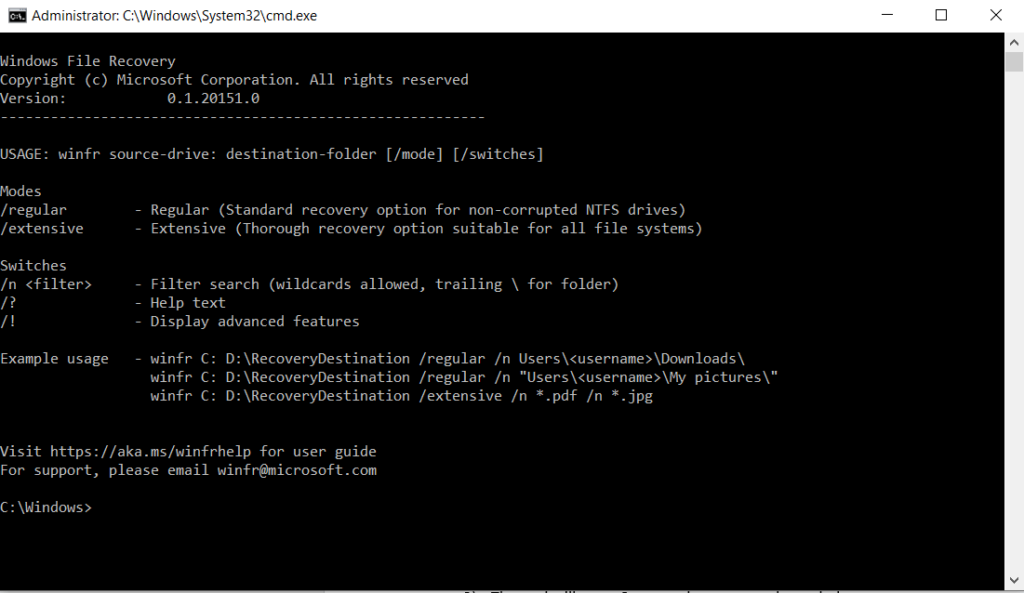Click the USAGE syntax line
The image size is (1024, 593).
[270, 153]
